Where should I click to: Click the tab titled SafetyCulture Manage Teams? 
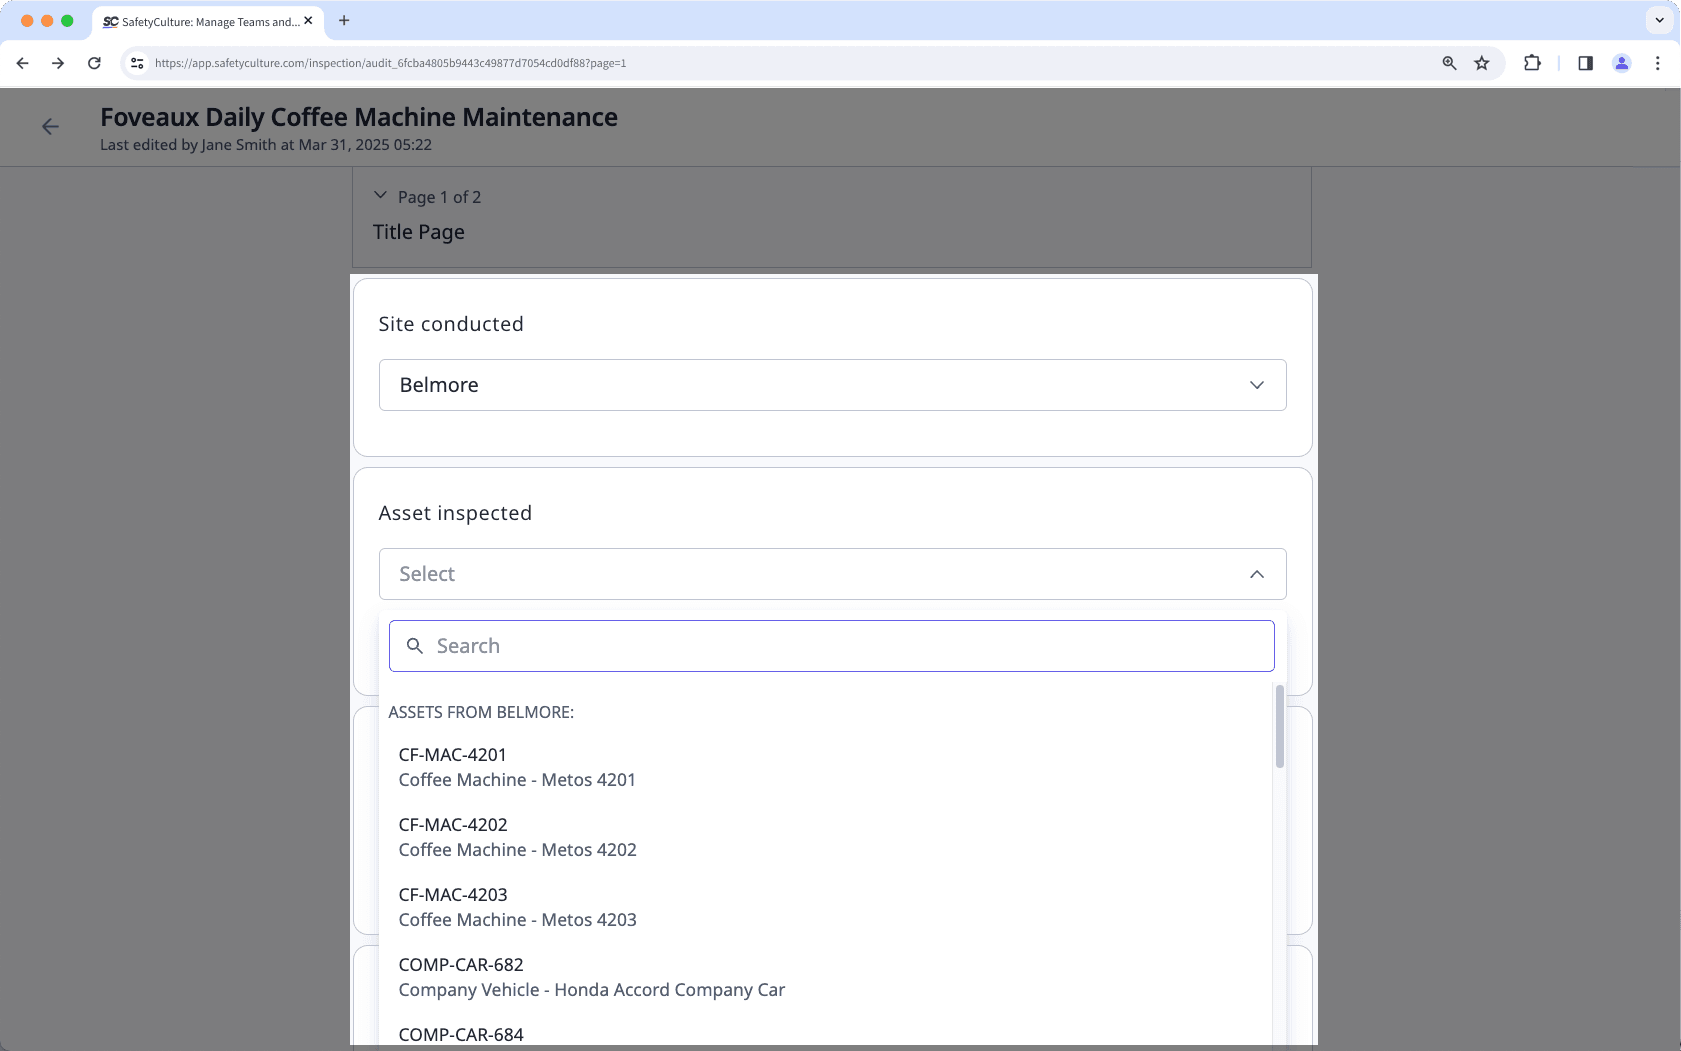[x=205, y=21]
